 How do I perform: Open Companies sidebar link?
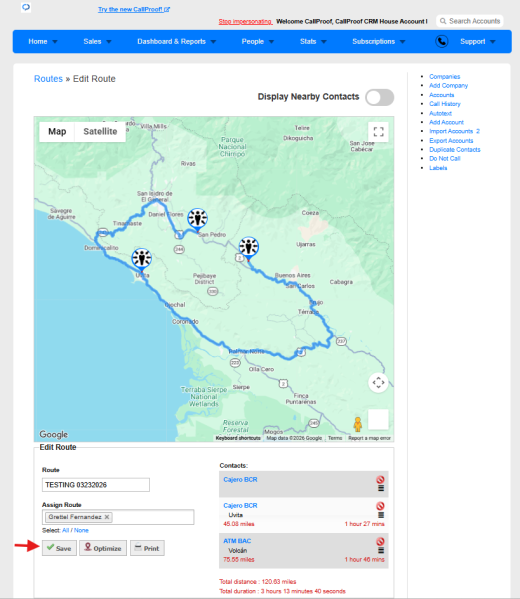(444, 76)
